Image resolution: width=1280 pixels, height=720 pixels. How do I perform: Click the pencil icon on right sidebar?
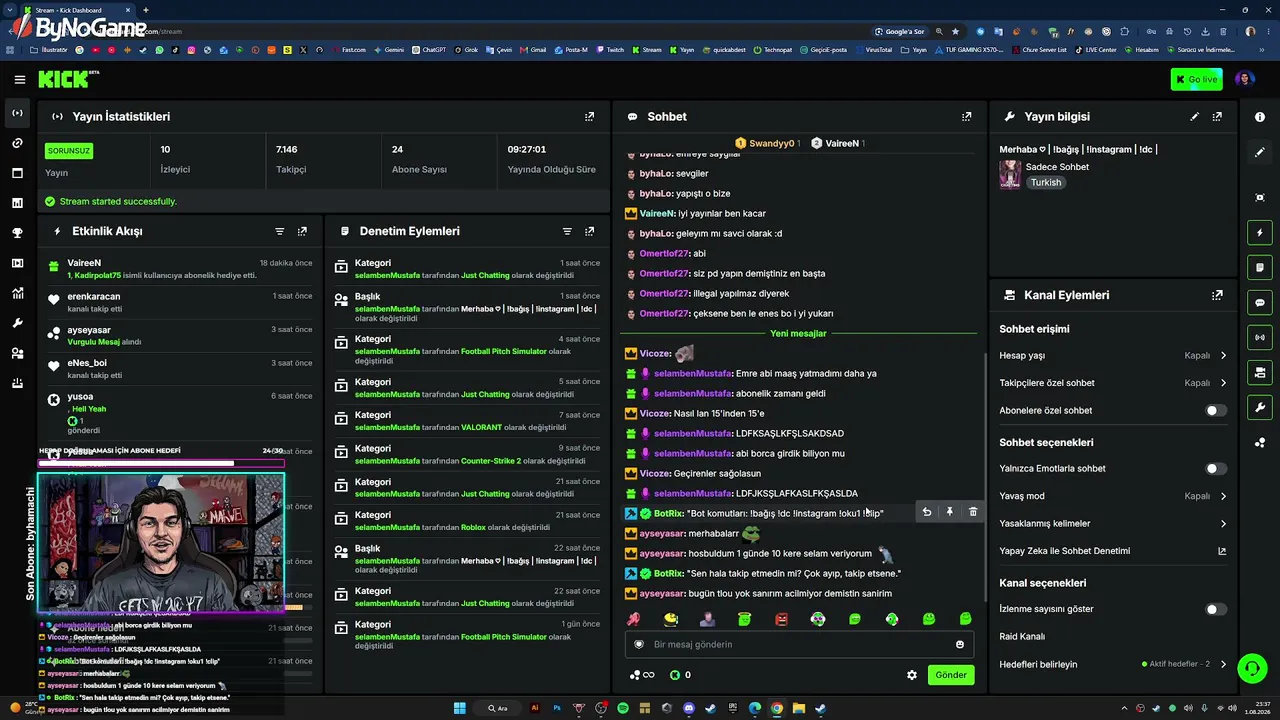[x=1260, y=153]
